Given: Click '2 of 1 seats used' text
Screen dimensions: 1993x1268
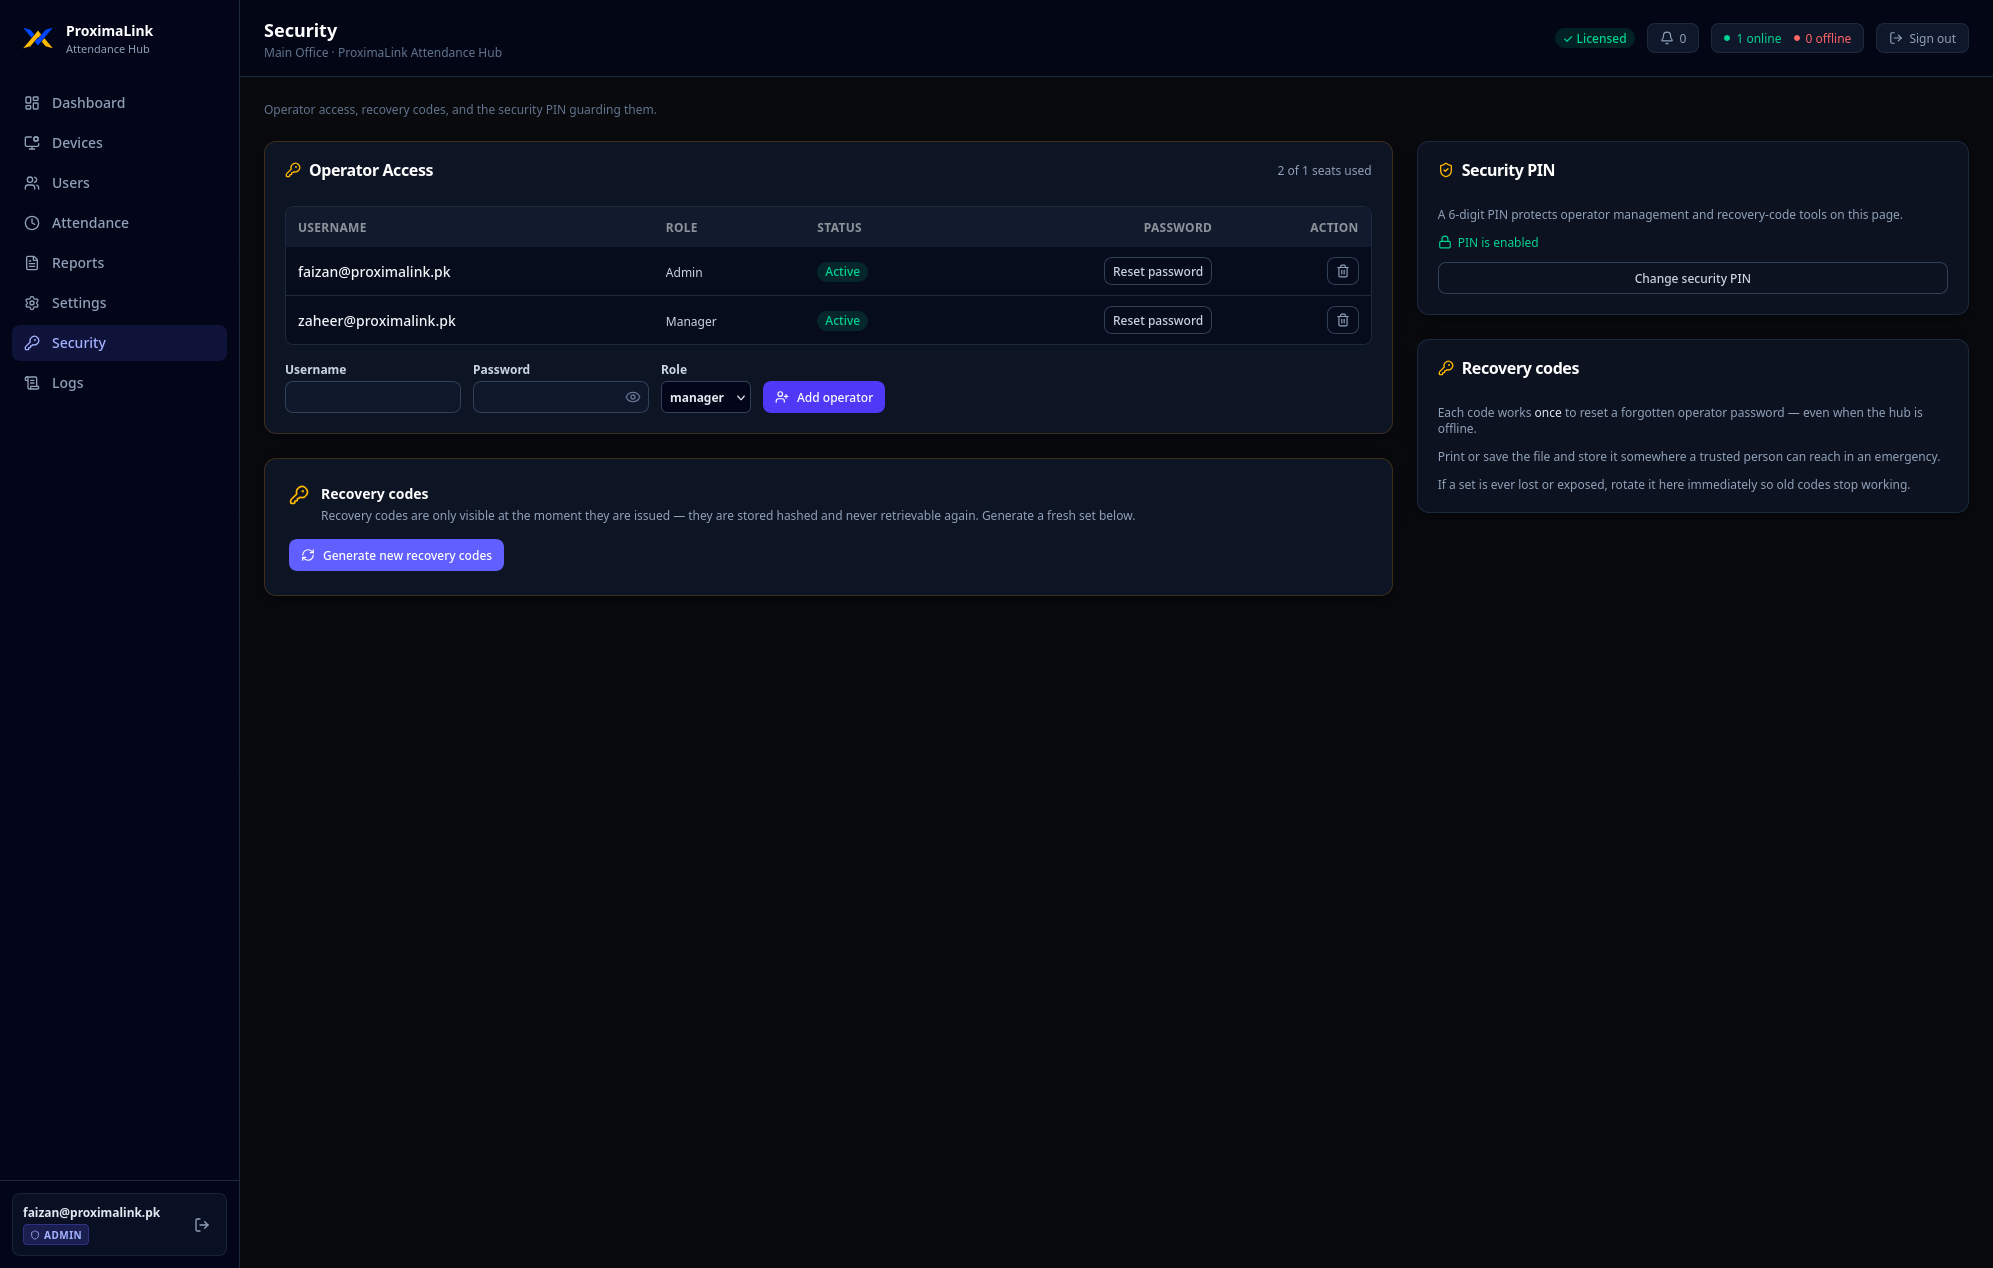Looking at the screenshot, I should point(1324,171).
